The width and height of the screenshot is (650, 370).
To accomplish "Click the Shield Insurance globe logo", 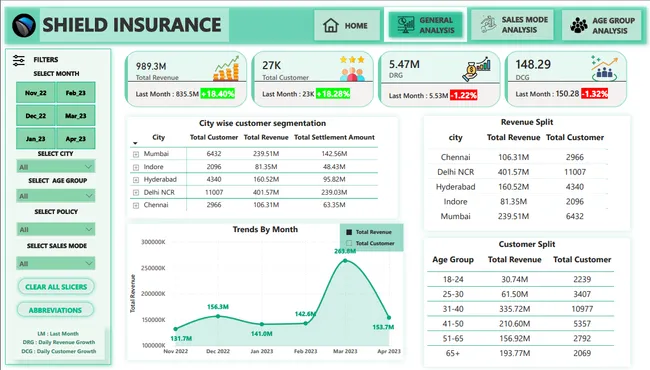I will [x=24, y=25].
